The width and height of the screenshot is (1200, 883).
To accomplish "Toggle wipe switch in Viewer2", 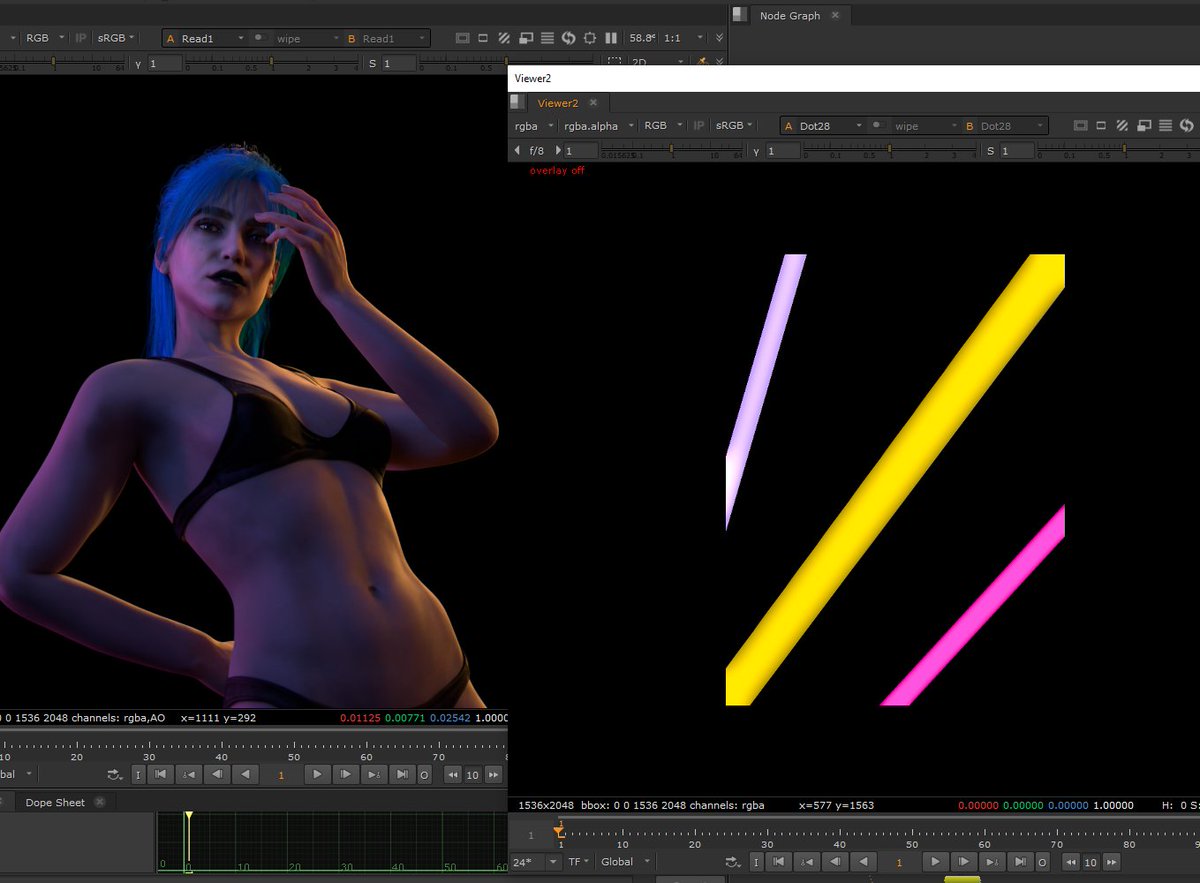I will [x=877, y=126].
